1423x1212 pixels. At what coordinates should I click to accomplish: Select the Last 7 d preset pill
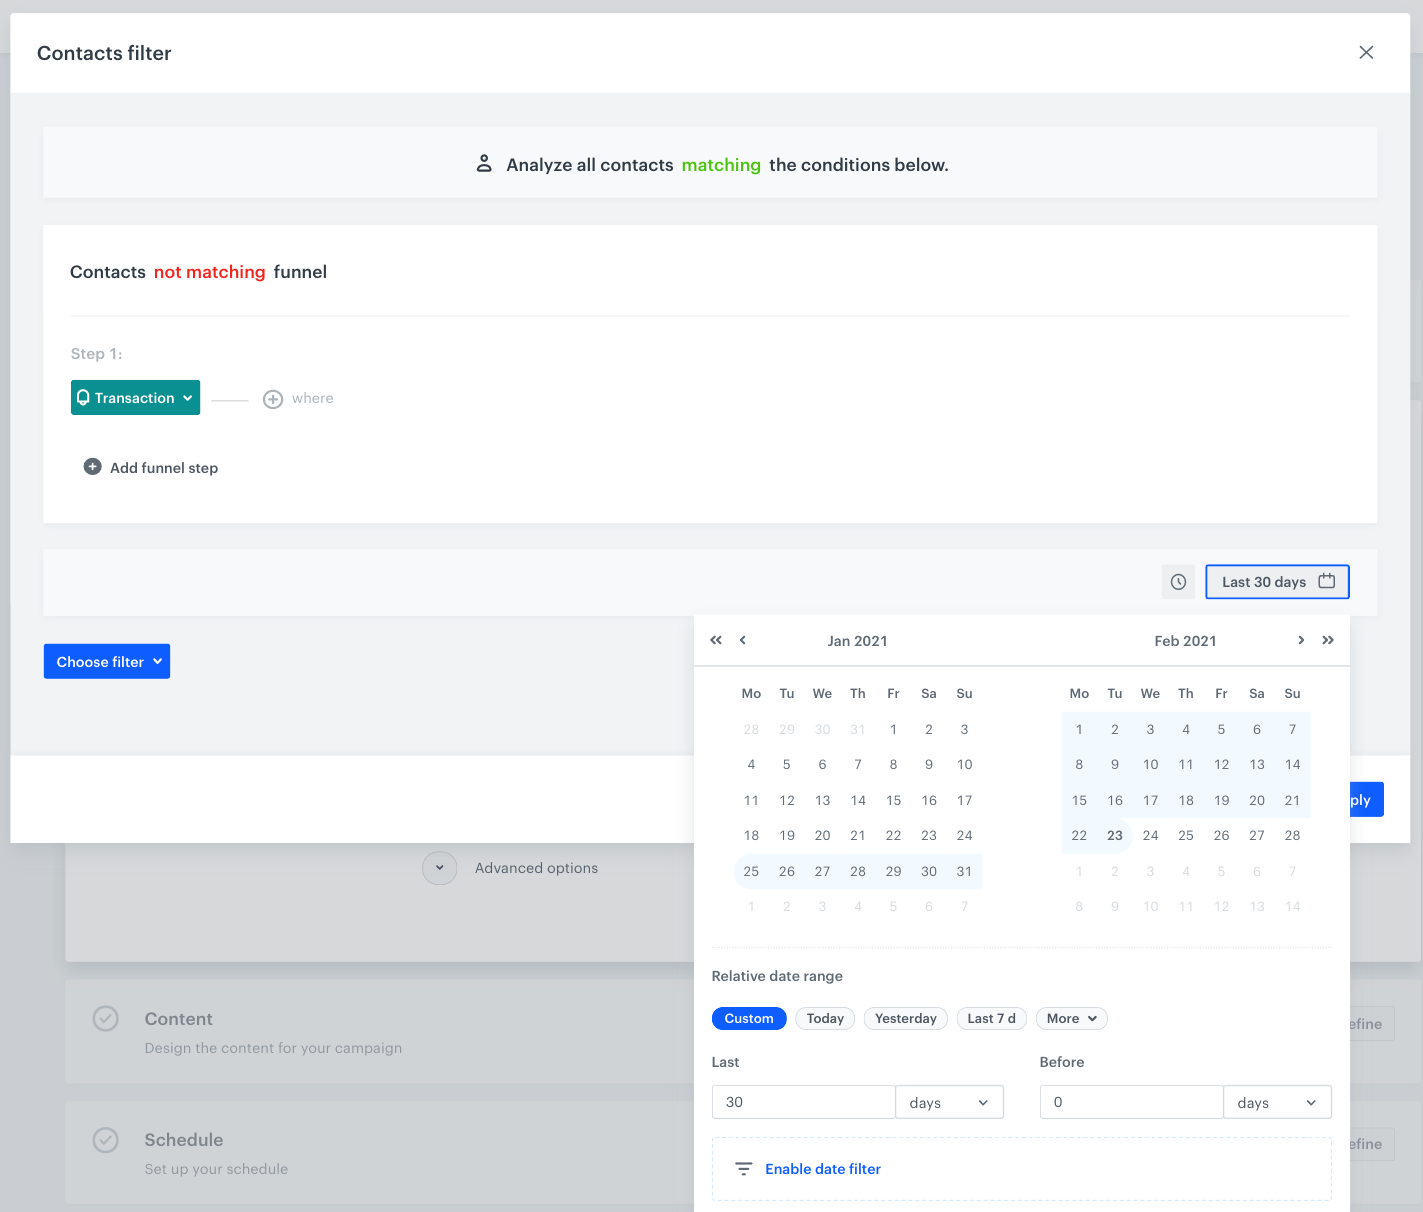tap(991, 1018)
